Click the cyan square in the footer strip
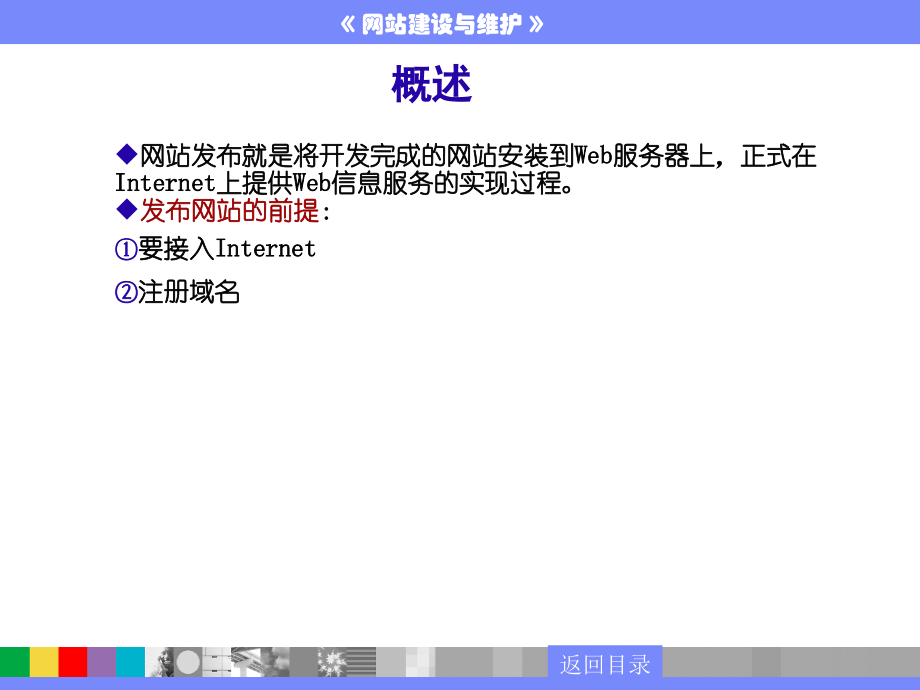 pyautogui.click(x=130, y=662)
